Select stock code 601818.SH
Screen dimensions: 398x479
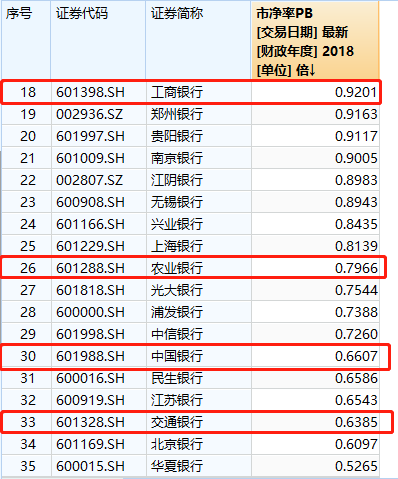[x=90, y=290]
